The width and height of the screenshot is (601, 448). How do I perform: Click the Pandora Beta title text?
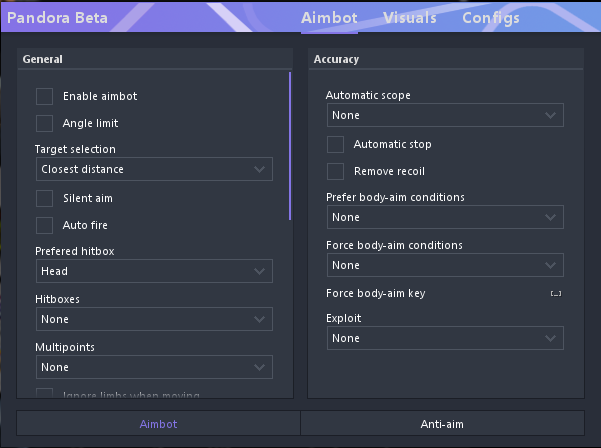(x=57, y=18)
